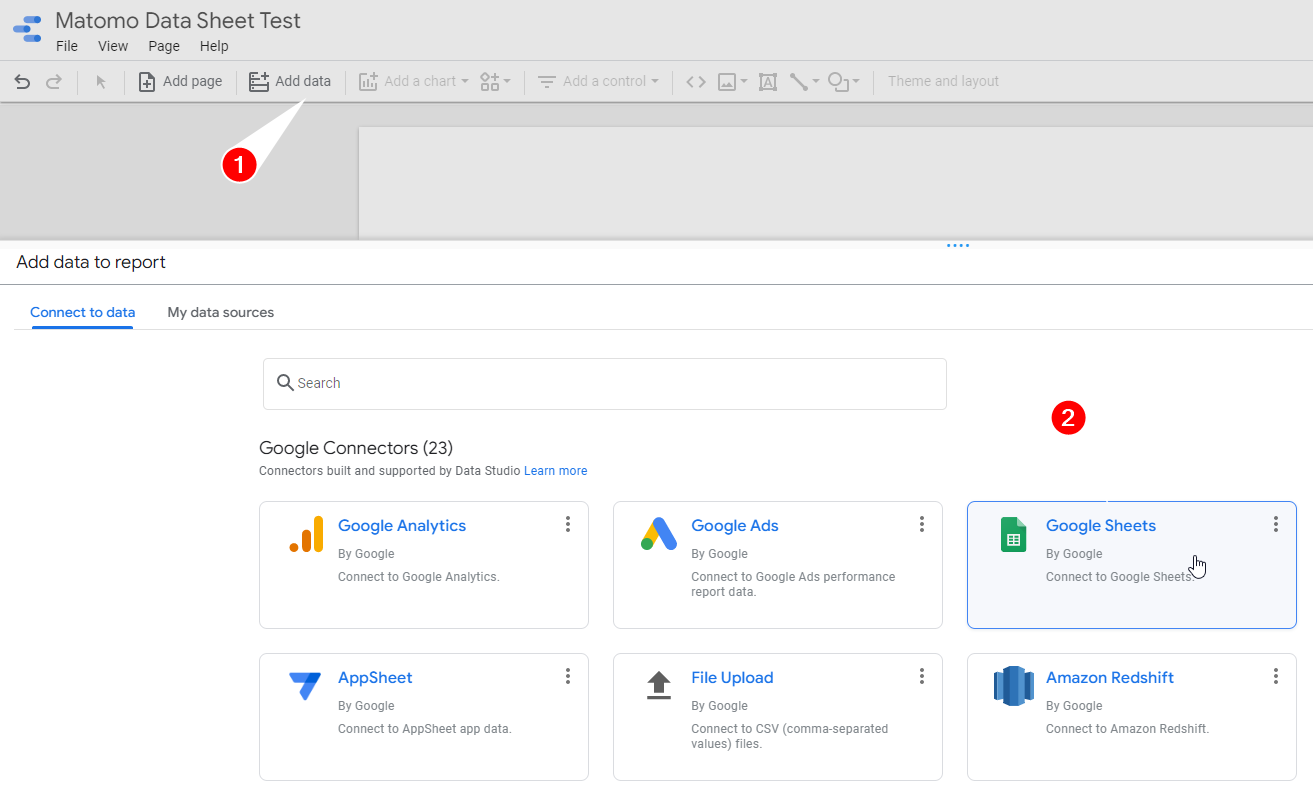Screen dimensions: 1313x791
Task: Click Add data in the toolbar
Action: [290, 81]
